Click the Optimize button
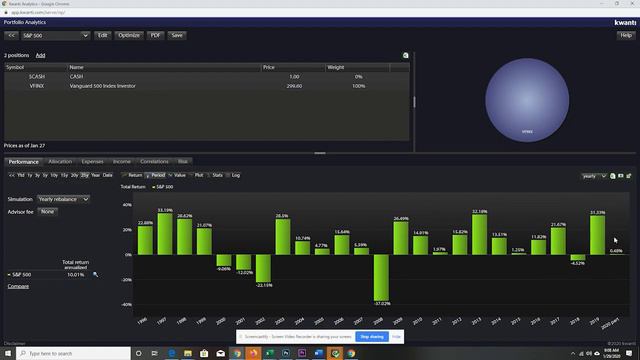 click(x=129, y=36)
